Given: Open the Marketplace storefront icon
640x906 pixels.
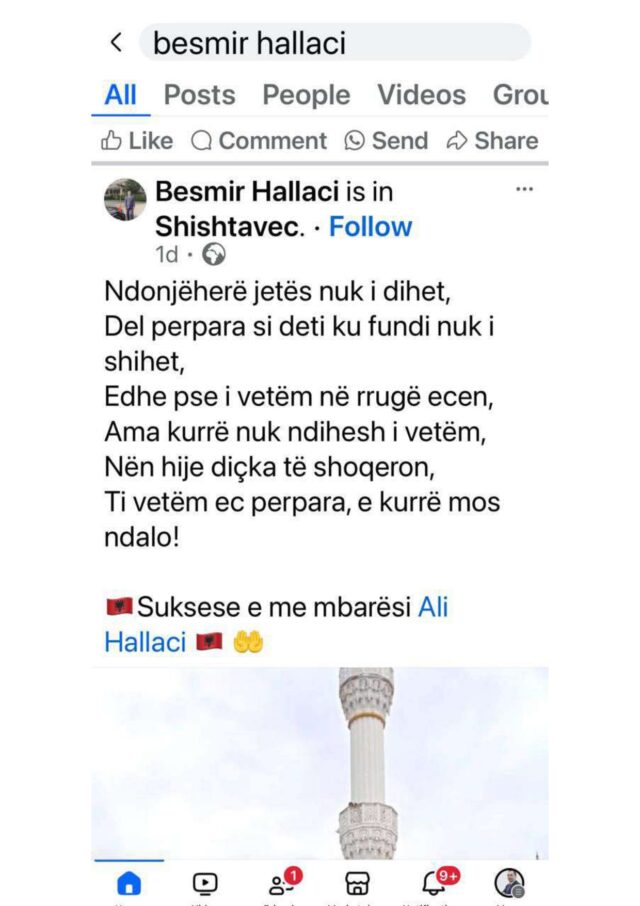Looking at the screenshot, I should point(357,883).
